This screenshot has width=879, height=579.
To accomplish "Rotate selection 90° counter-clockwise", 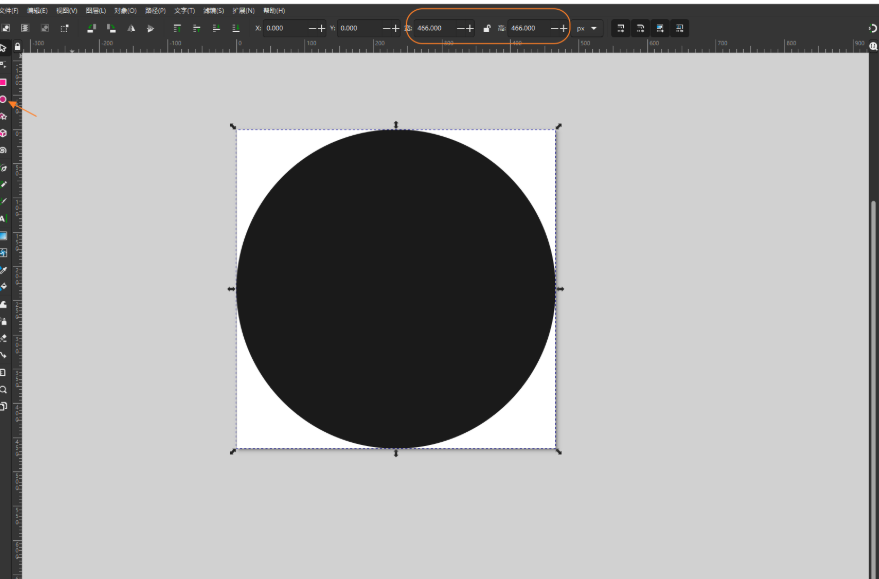I will pyautogui.click(x=91, y=28).
